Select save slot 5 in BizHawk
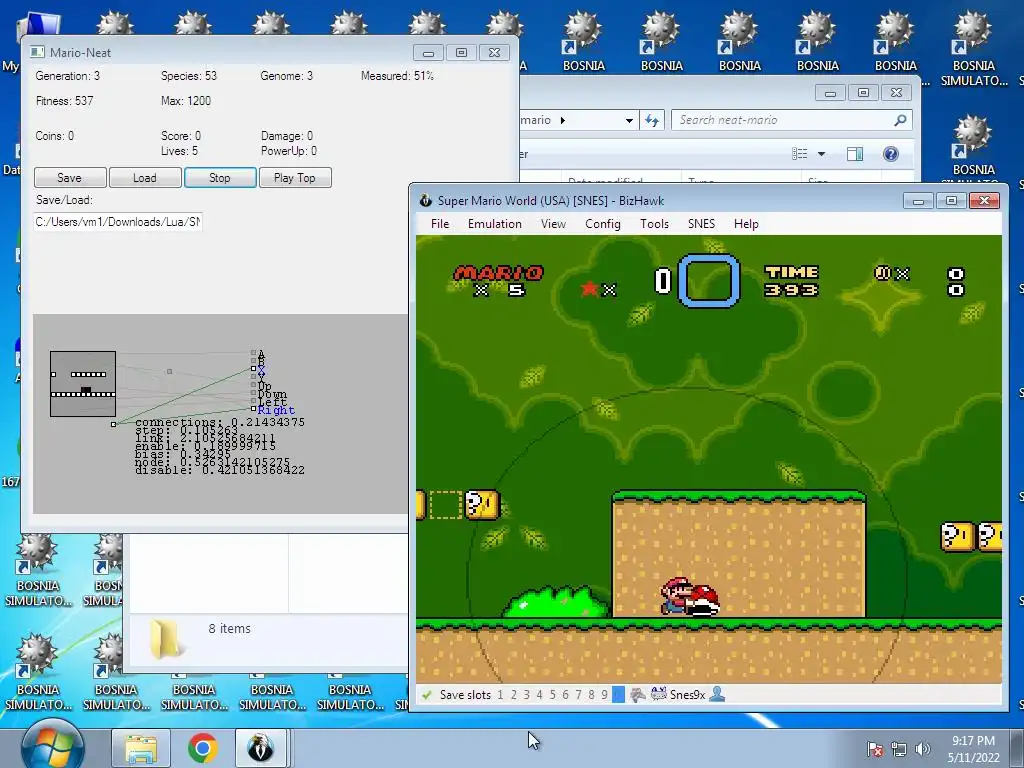Viewport: 1024px width, 768px height. [x=552, y=695]
